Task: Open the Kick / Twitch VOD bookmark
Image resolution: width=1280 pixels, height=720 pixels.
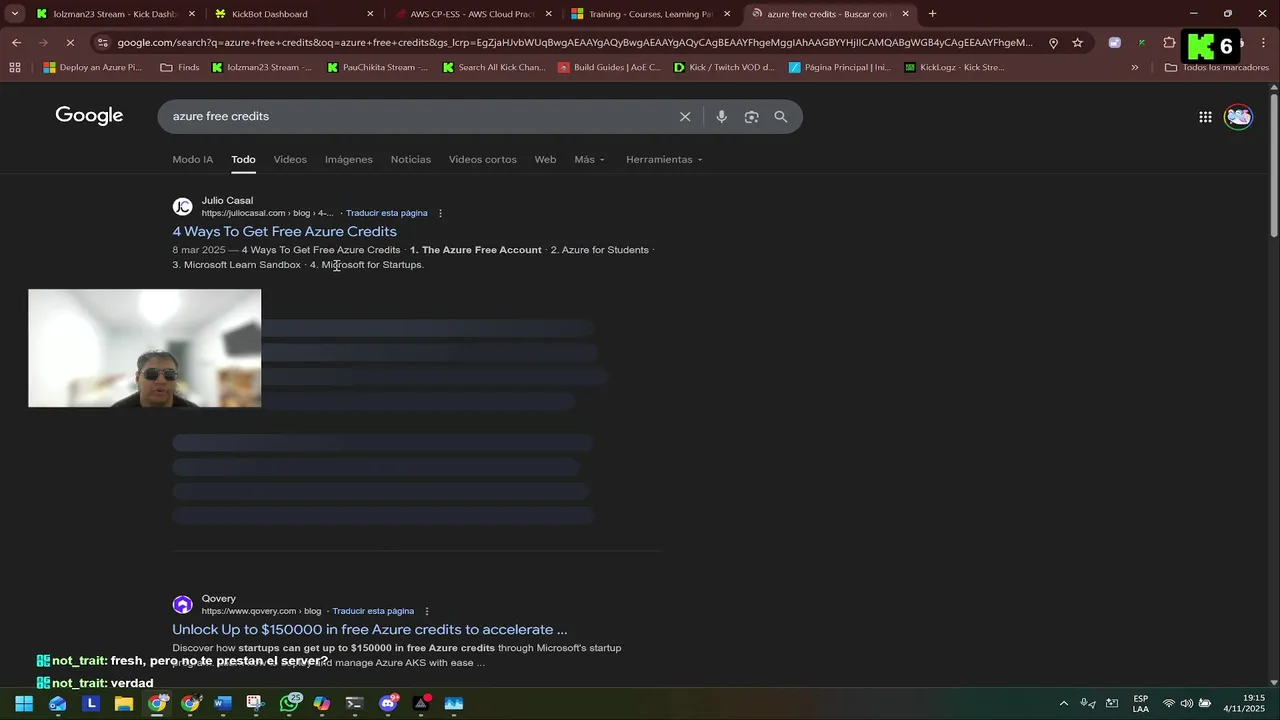Action: click(x=724, y=68)
